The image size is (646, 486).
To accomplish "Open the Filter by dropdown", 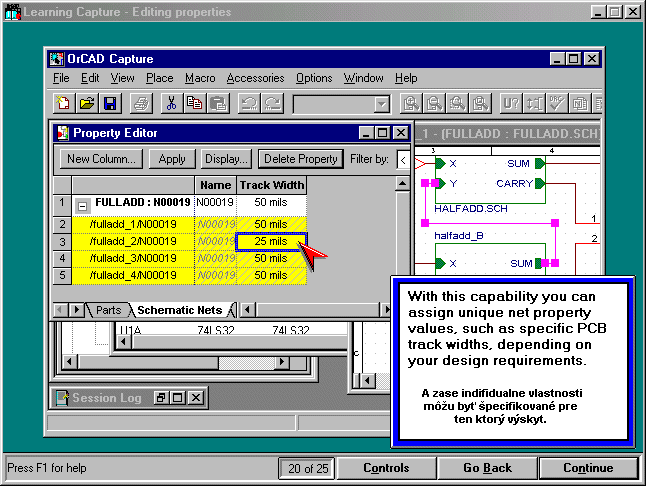I will 402,159.
